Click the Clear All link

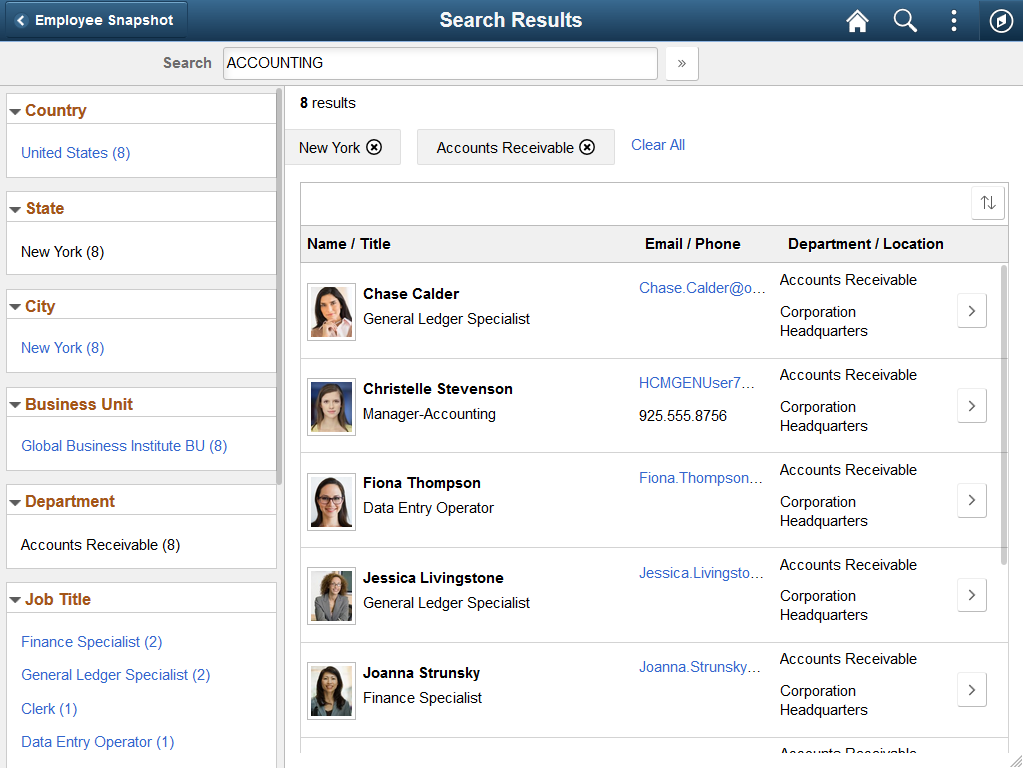pos(658,145)
